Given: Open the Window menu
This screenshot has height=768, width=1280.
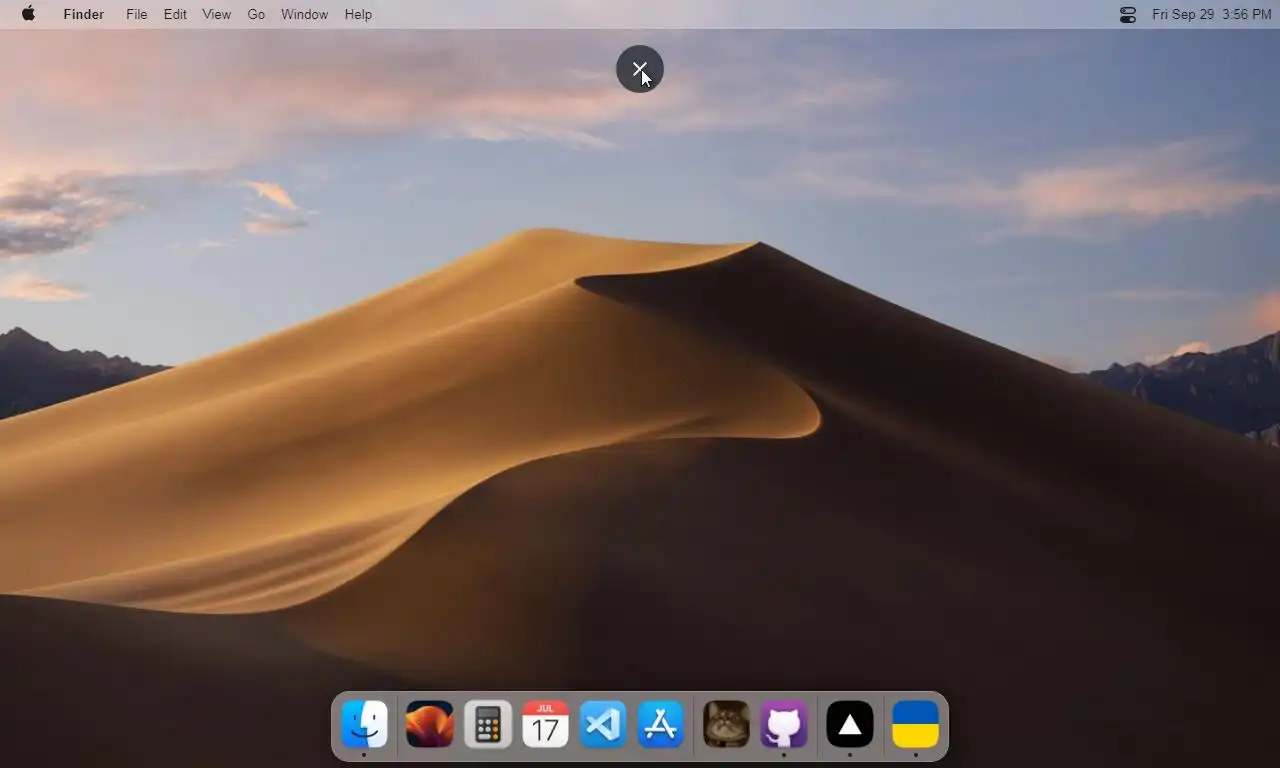Looking at the screenshot, I should point(304,14).
